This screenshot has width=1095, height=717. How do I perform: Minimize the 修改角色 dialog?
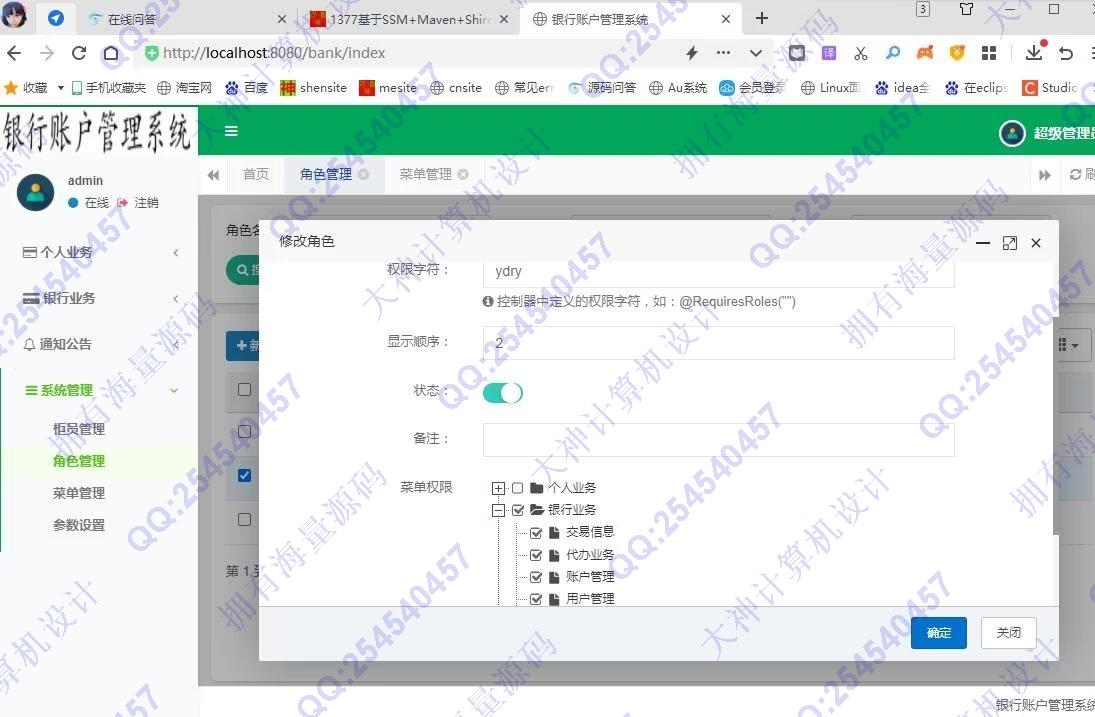click(983, 243)
